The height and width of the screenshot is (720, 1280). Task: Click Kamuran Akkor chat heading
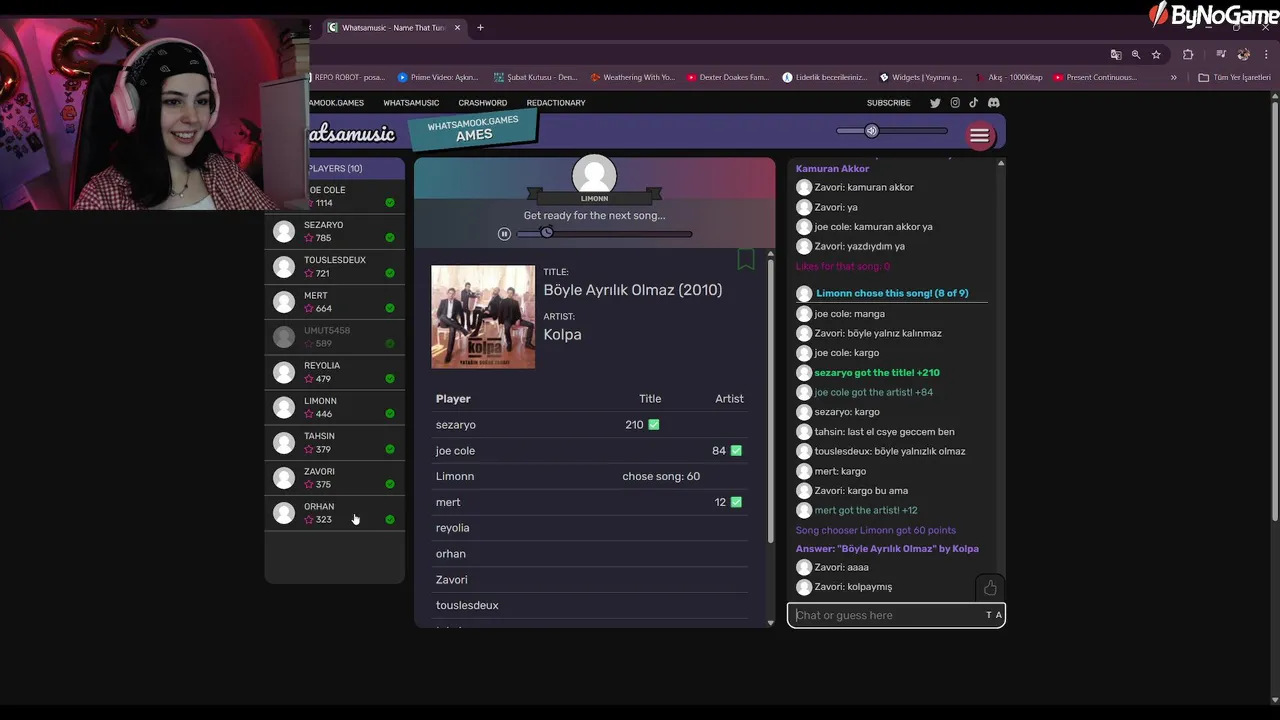click(832, 169)
